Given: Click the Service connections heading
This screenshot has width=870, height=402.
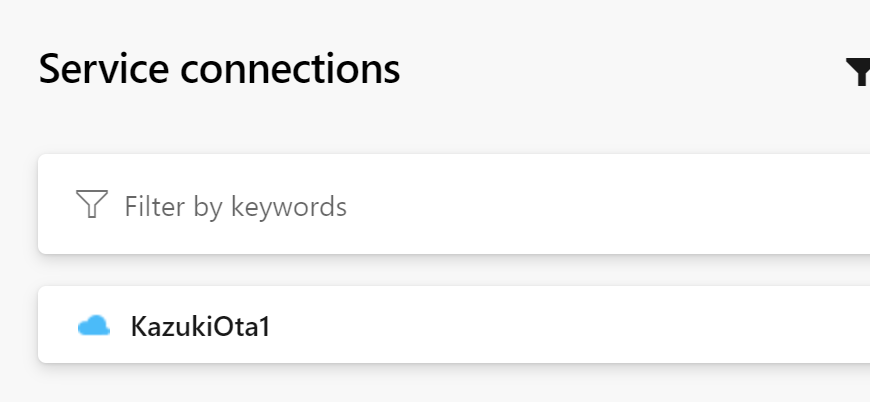Looking at the screenshot, I should tap(219, 70).
